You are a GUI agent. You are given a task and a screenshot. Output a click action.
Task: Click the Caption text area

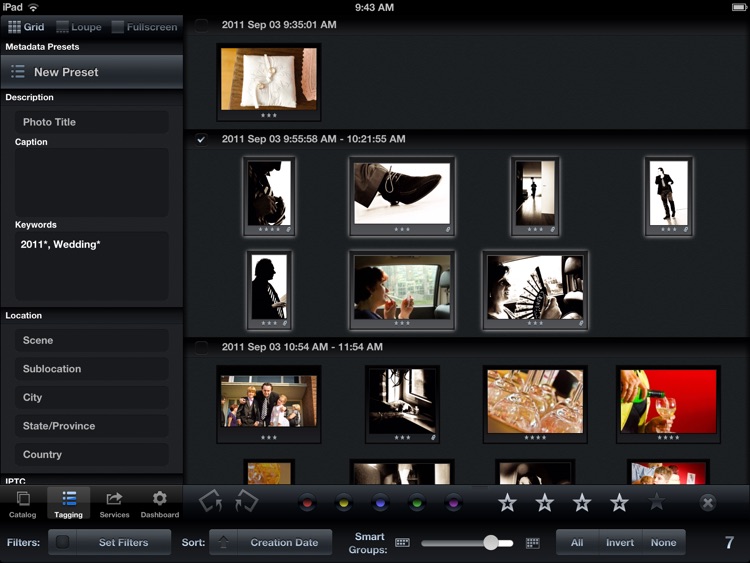click(x=92, y=182)
